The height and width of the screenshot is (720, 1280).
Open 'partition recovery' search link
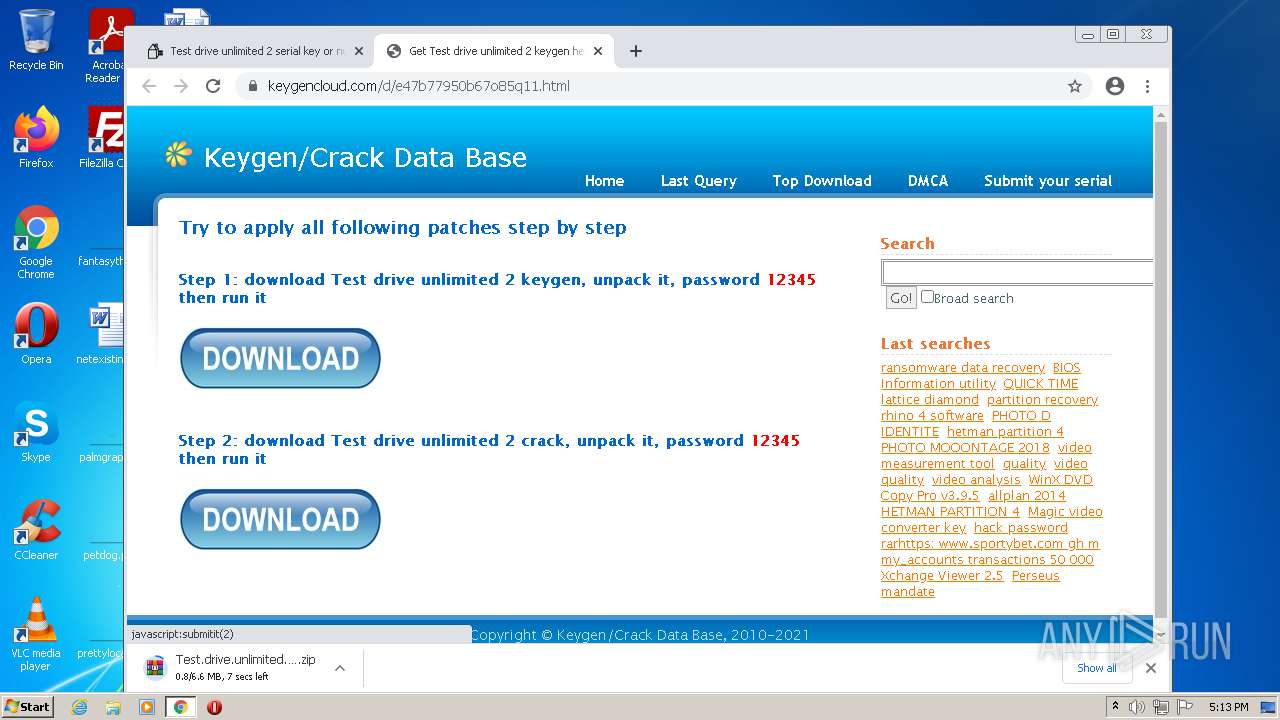(x=1042, y=400)
